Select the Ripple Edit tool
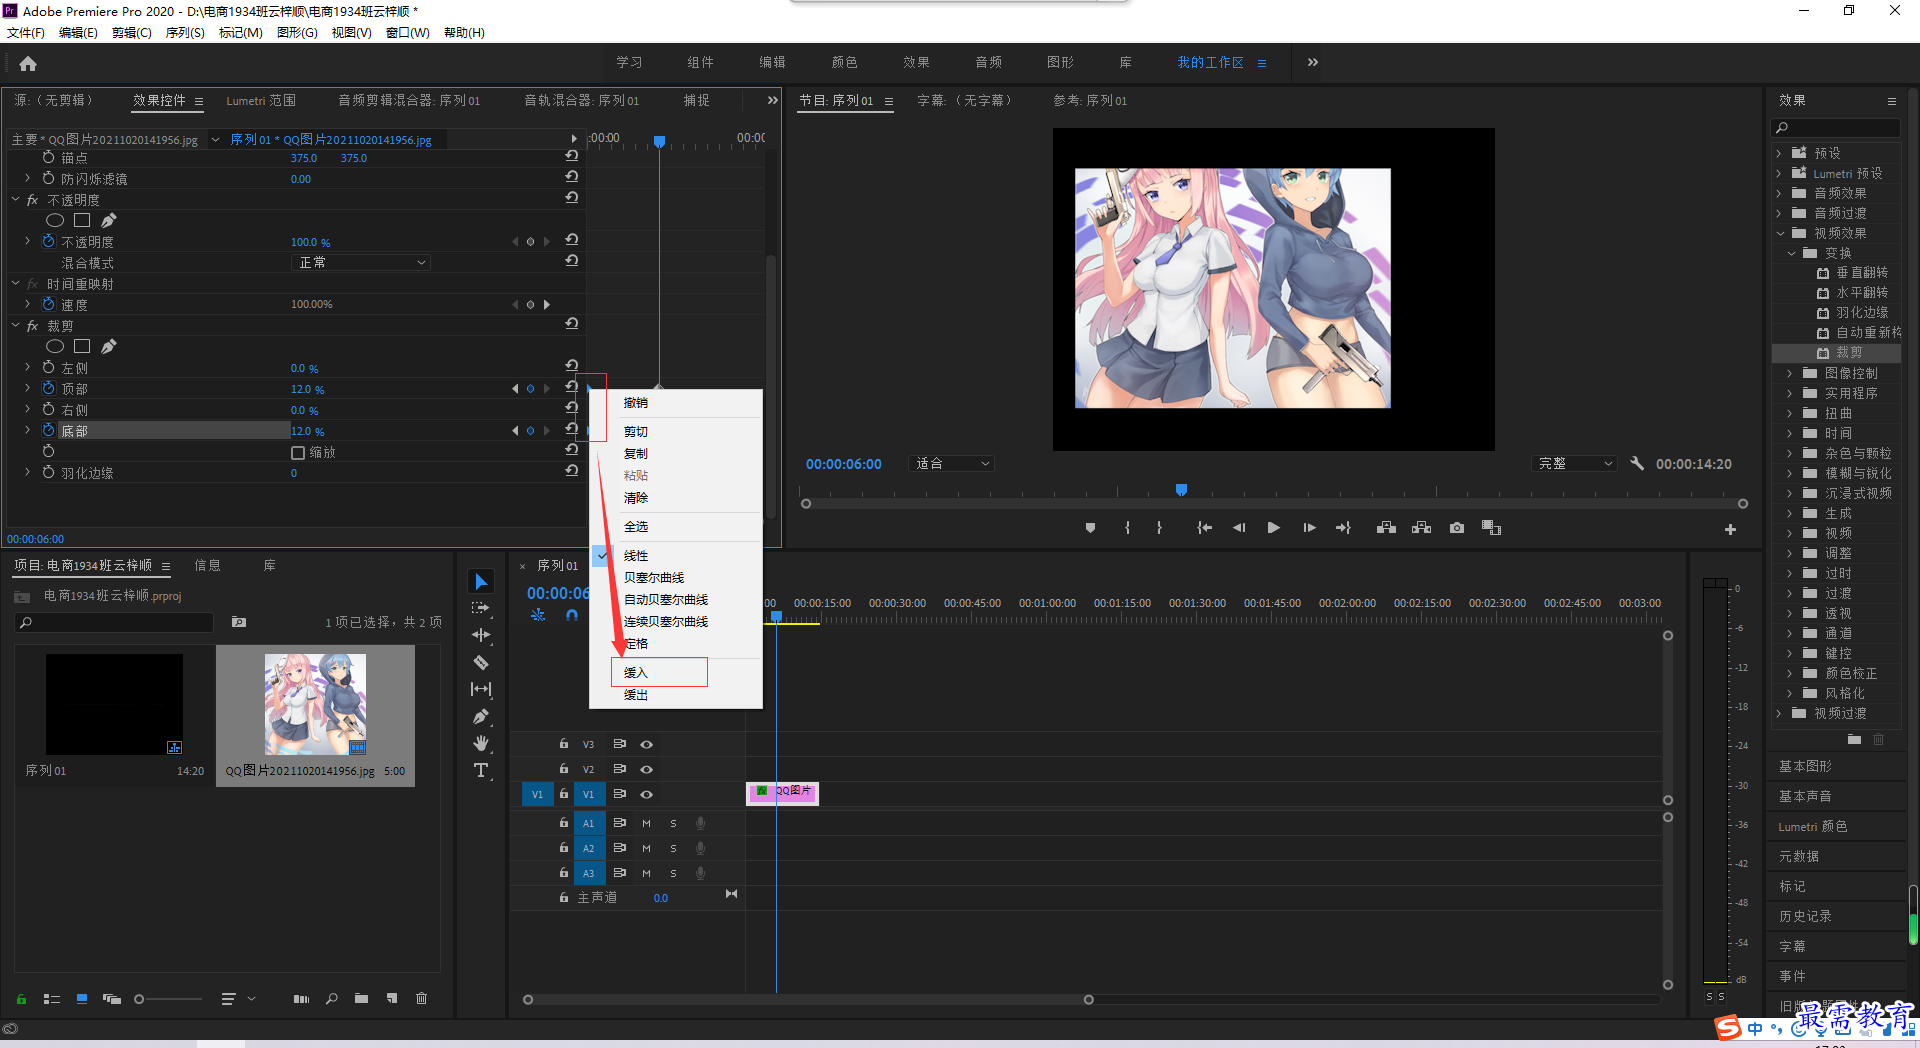This screenshot has width=1920, height=1048. coord(481,635)
